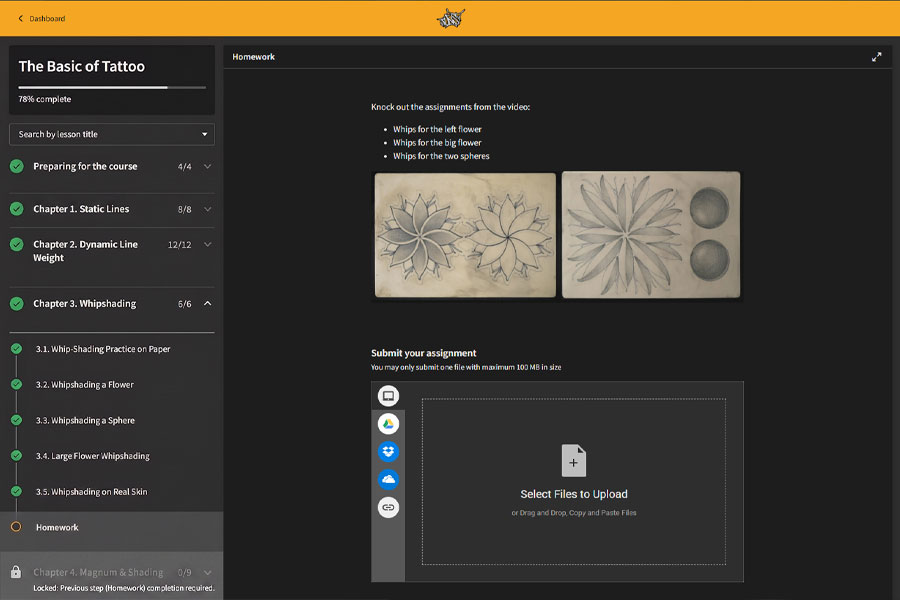Open lesson 3.2 Whipshading a Flower
Screen dimensions: 900x600
(84, 385)
